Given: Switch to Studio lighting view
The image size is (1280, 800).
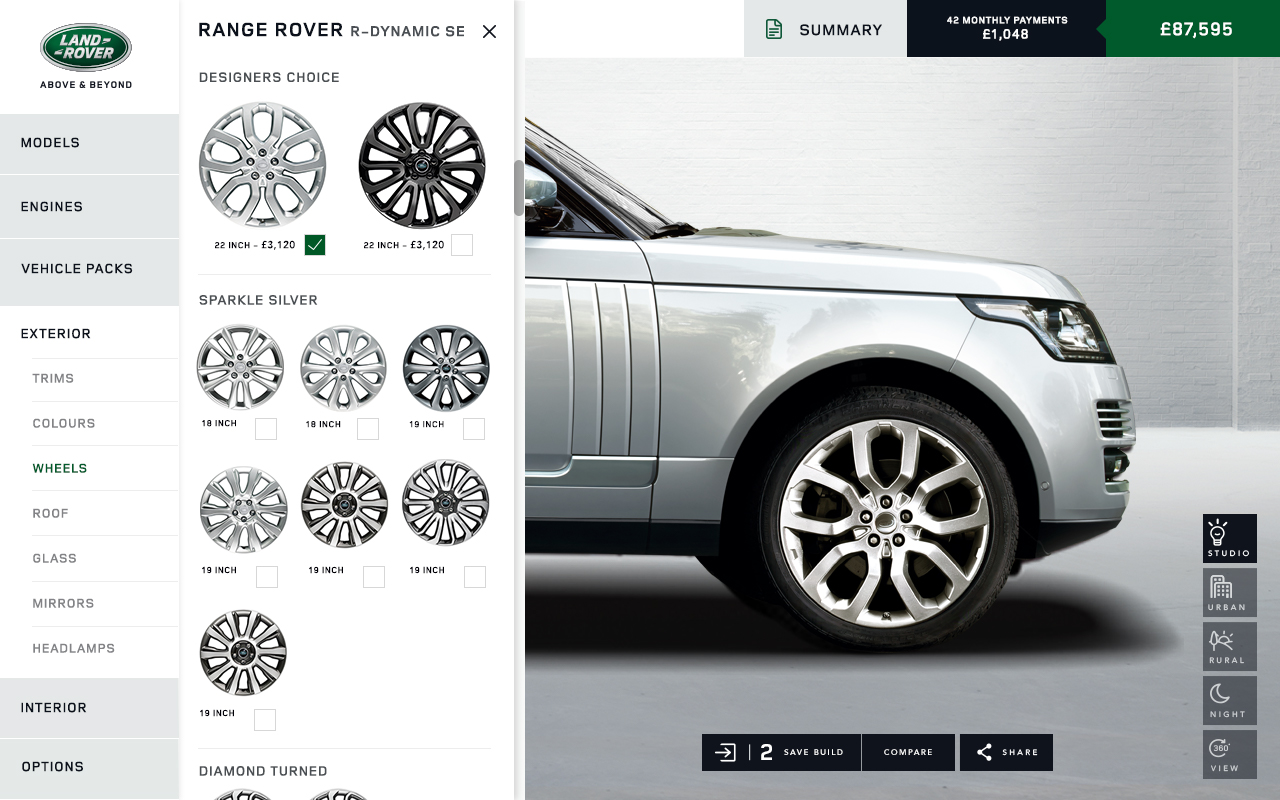Looking at the screenshot, I should pyautogui.click(x=1229, y=539).
